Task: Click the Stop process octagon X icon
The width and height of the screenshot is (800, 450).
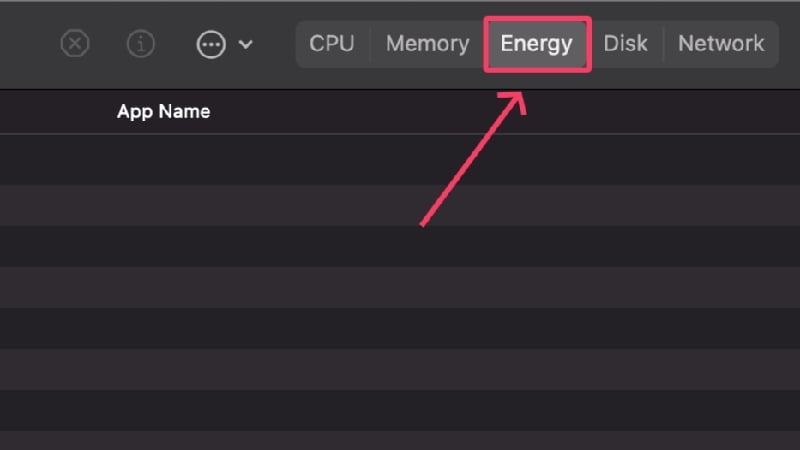Action: pyautogui.click(x=75, y=44)
